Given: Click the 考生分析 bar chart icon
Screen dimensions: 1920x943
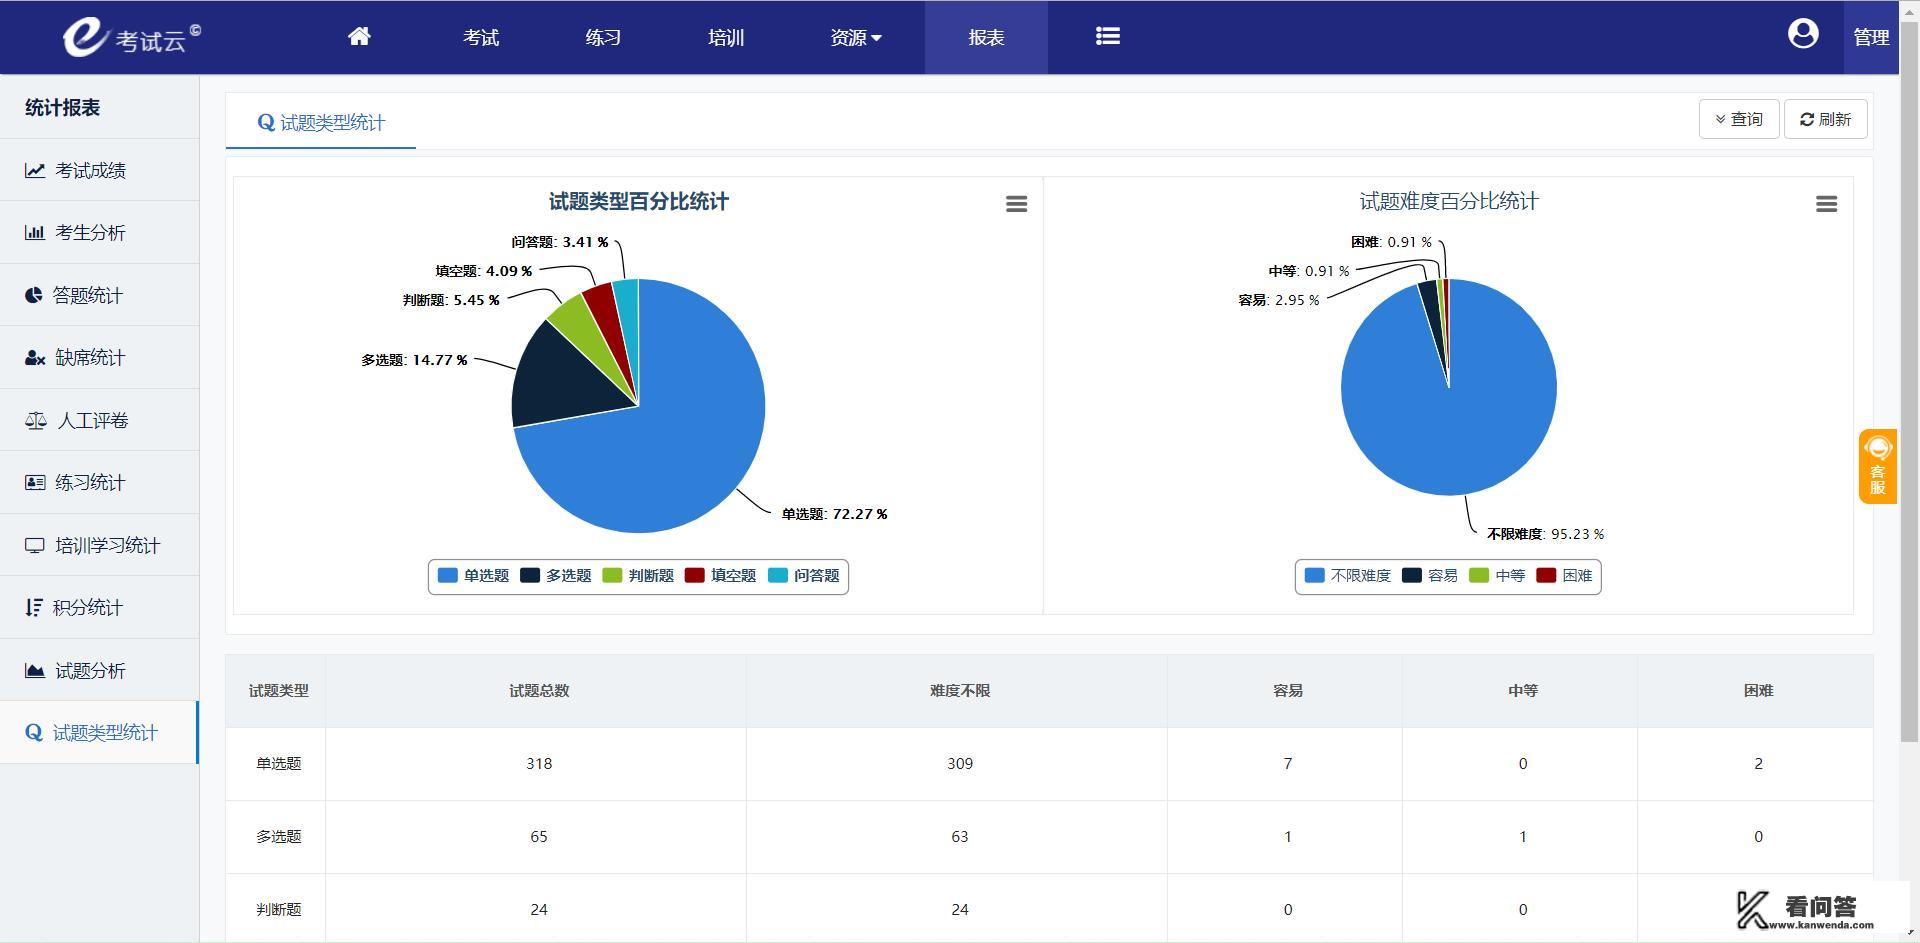Looking at the screenshot, I should click(35, 233).
